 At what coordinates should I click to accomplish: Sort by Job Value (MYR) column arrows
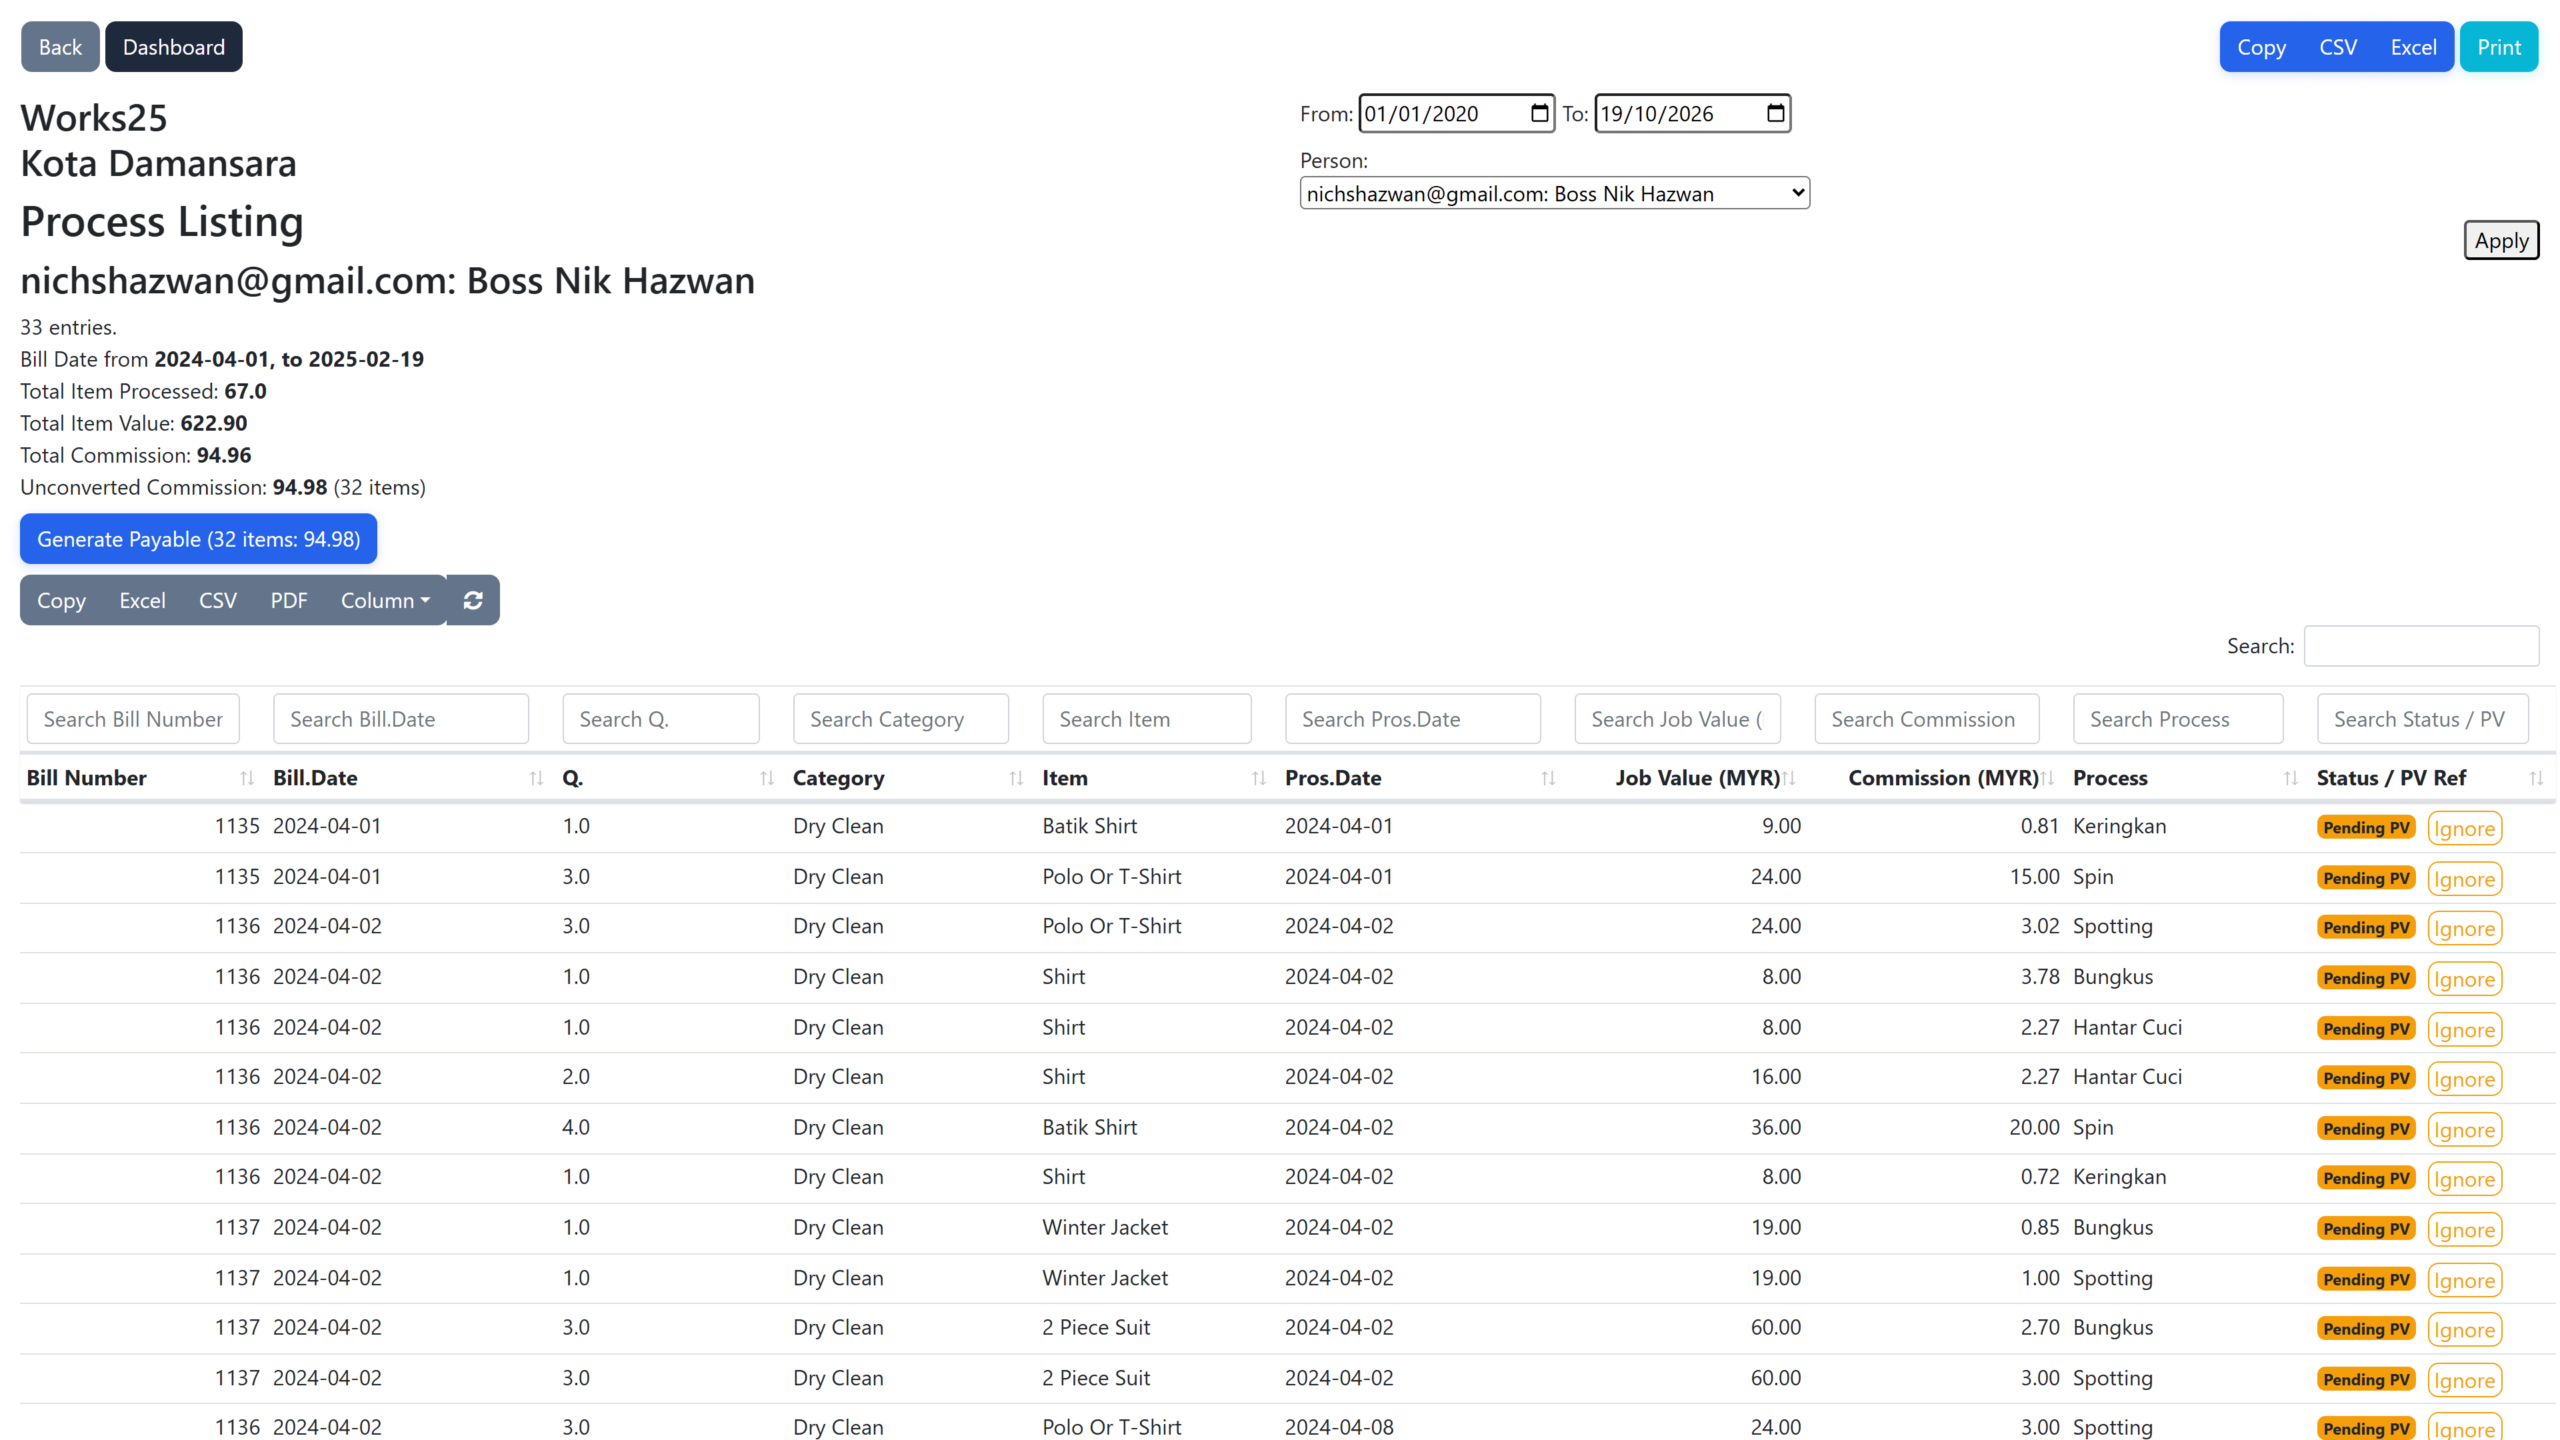coord(1789,778)
